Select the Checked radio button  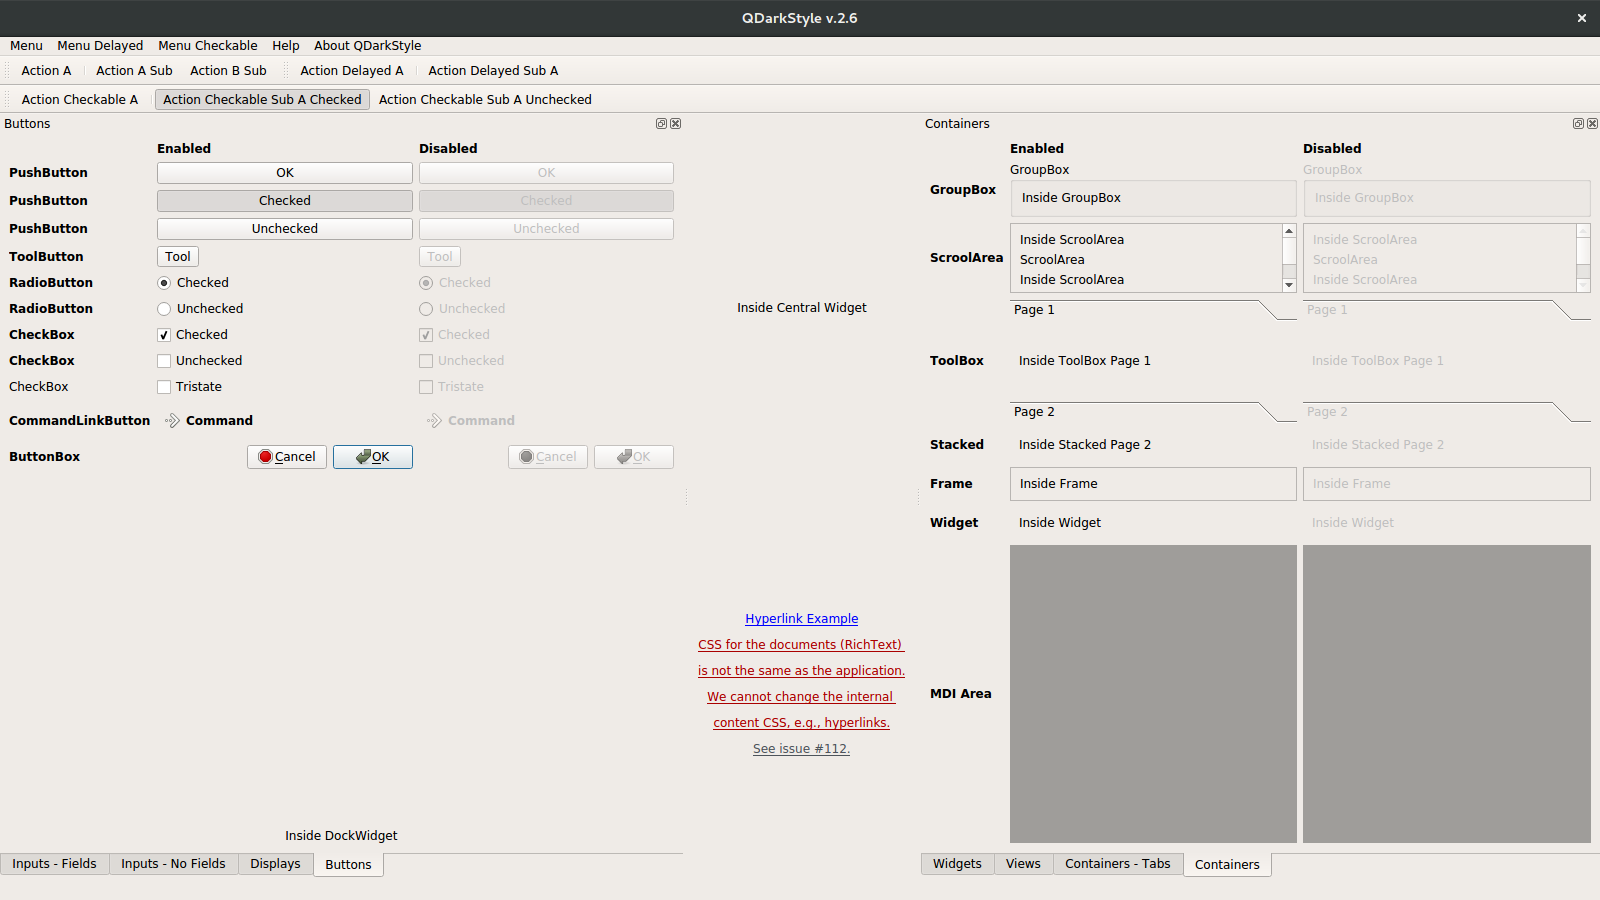click(x=164, y=283)
